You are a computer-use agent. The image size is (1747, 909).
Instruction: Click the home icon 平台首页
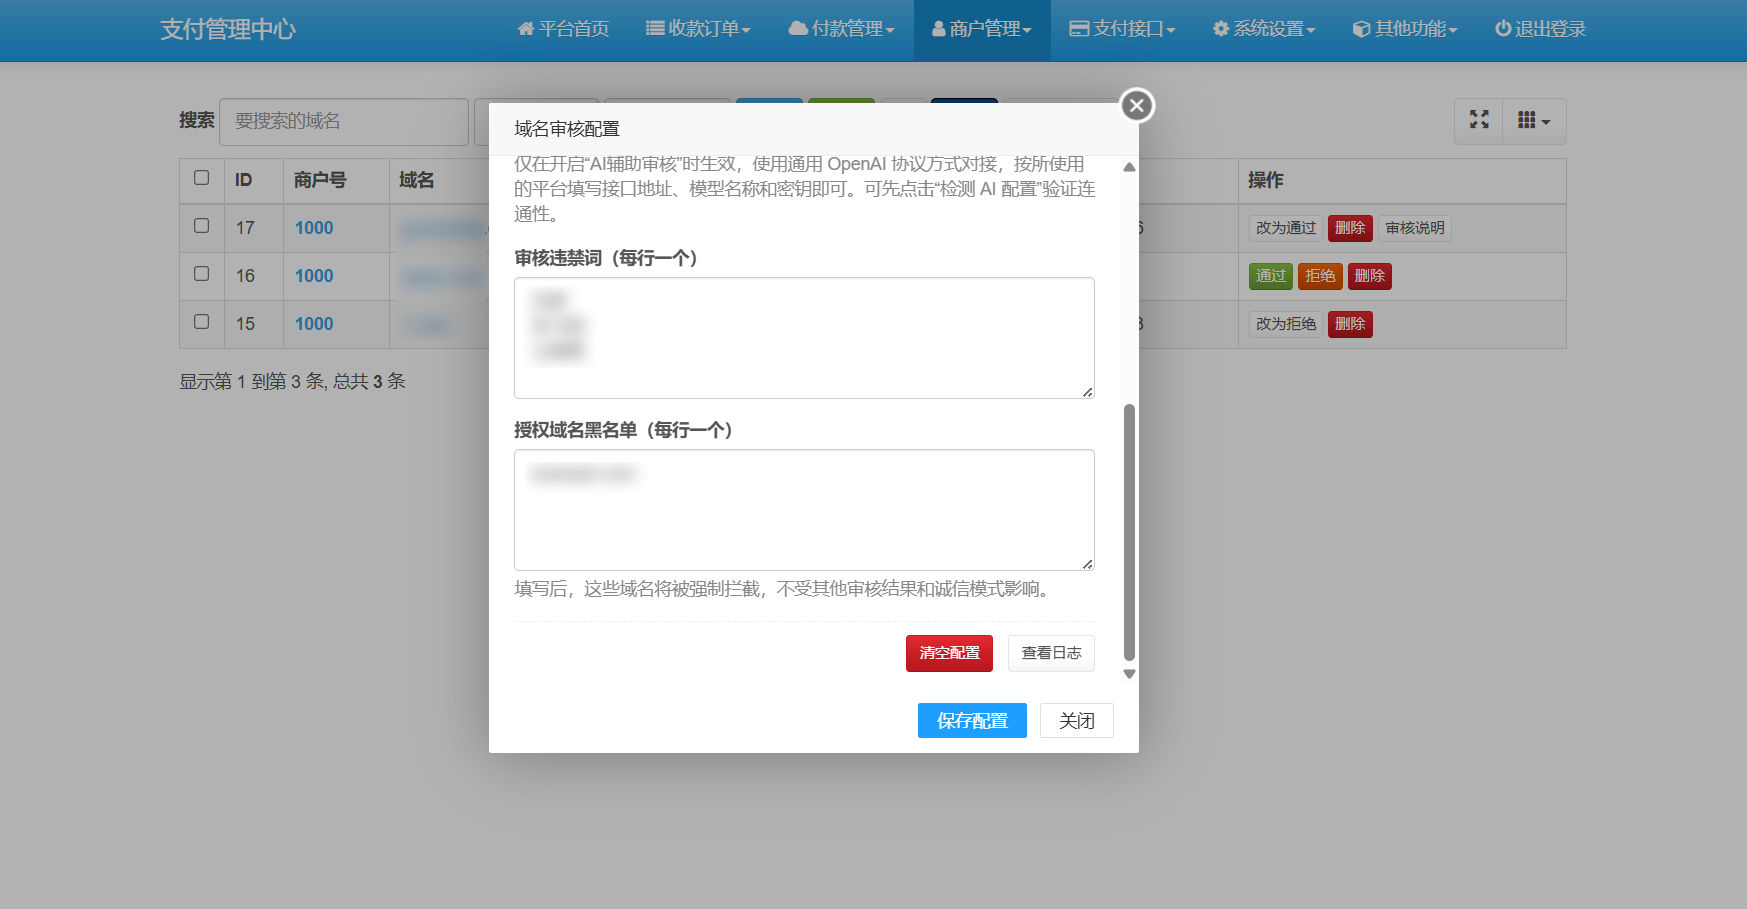click(563, 29)
